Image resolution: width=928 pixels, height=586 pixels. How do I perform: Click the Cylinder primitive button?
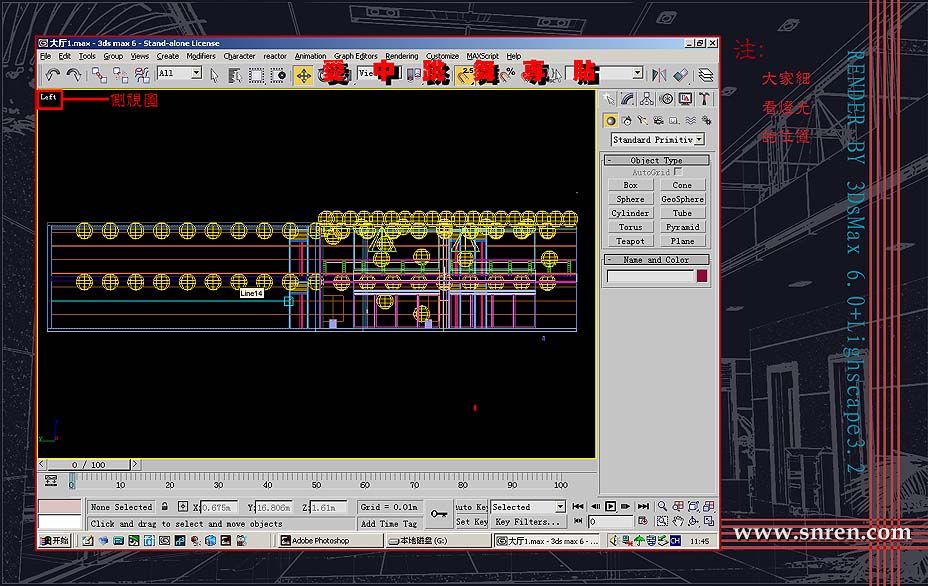tap(630, 213)
